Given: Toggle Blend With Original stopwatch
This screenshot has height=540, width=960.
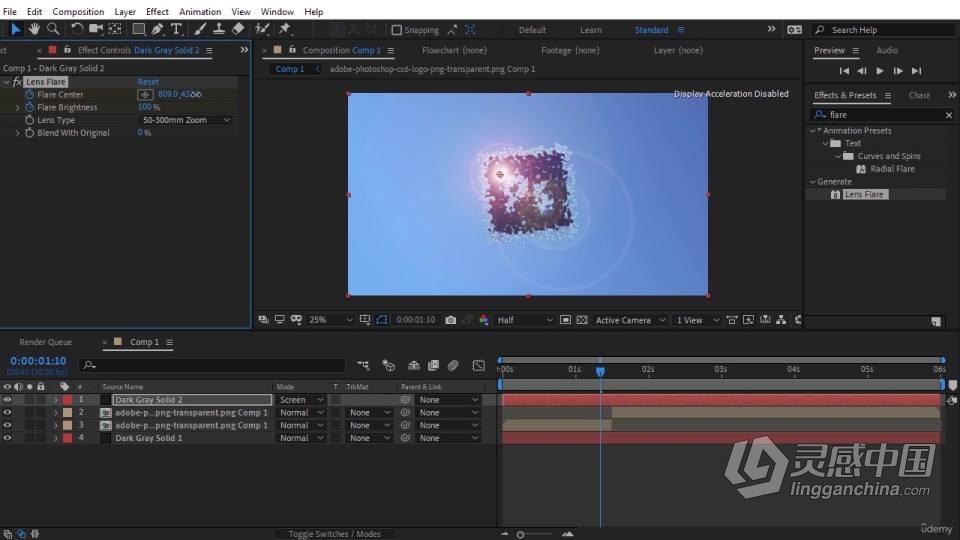Looking at the screenshot, I should (x=29, y=133).
